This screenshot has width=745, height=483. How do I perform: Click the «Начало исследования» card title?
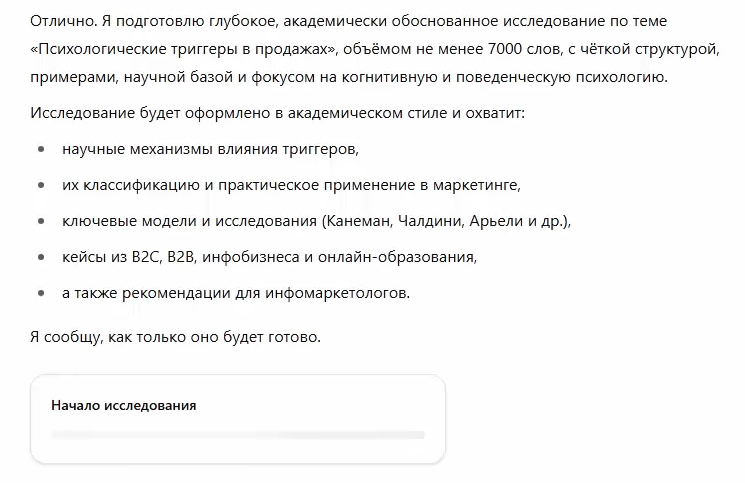[x=124, y=406]
